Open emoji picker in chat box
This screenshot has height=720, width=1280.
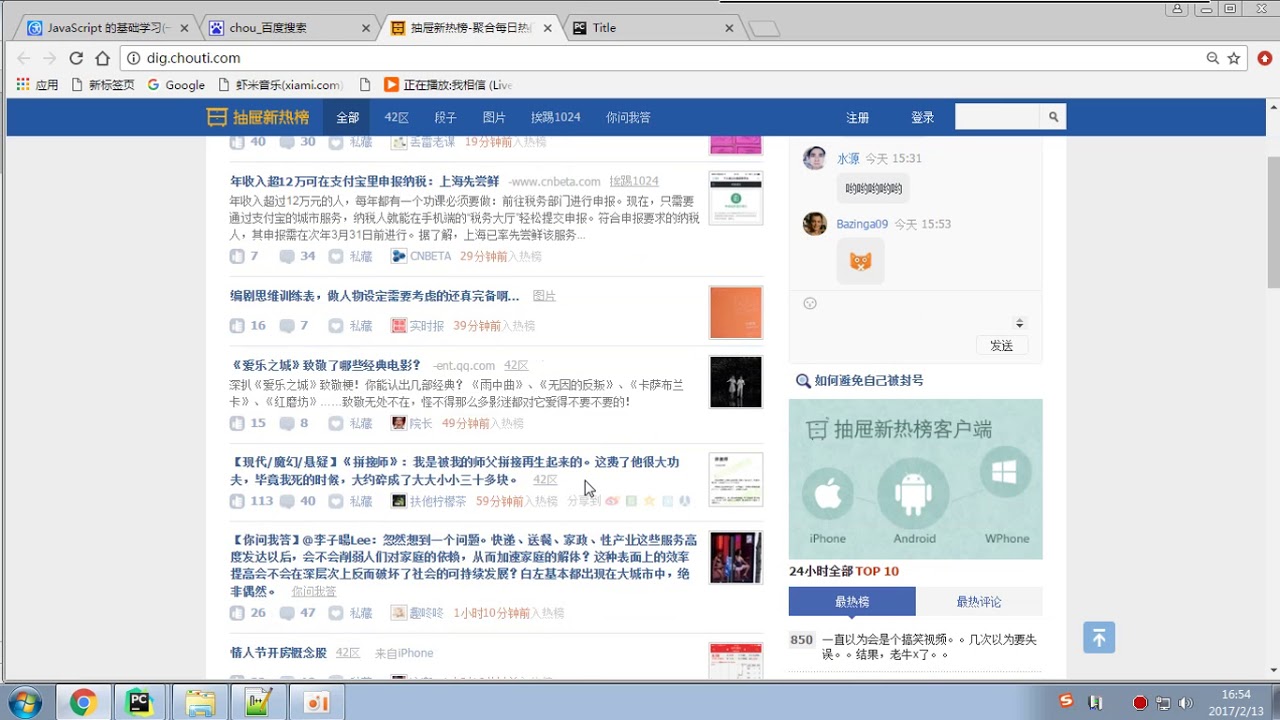pos(810,303)
